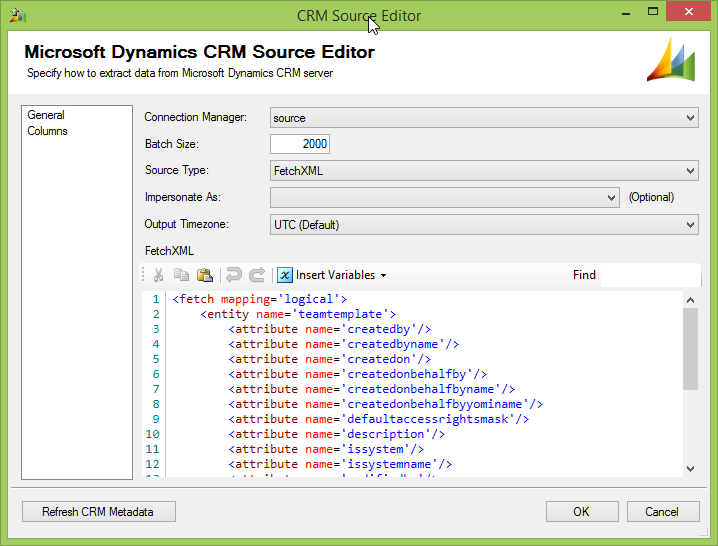Click the Find search field
This screenshot has width=718, height=546.
coord(650,275)
